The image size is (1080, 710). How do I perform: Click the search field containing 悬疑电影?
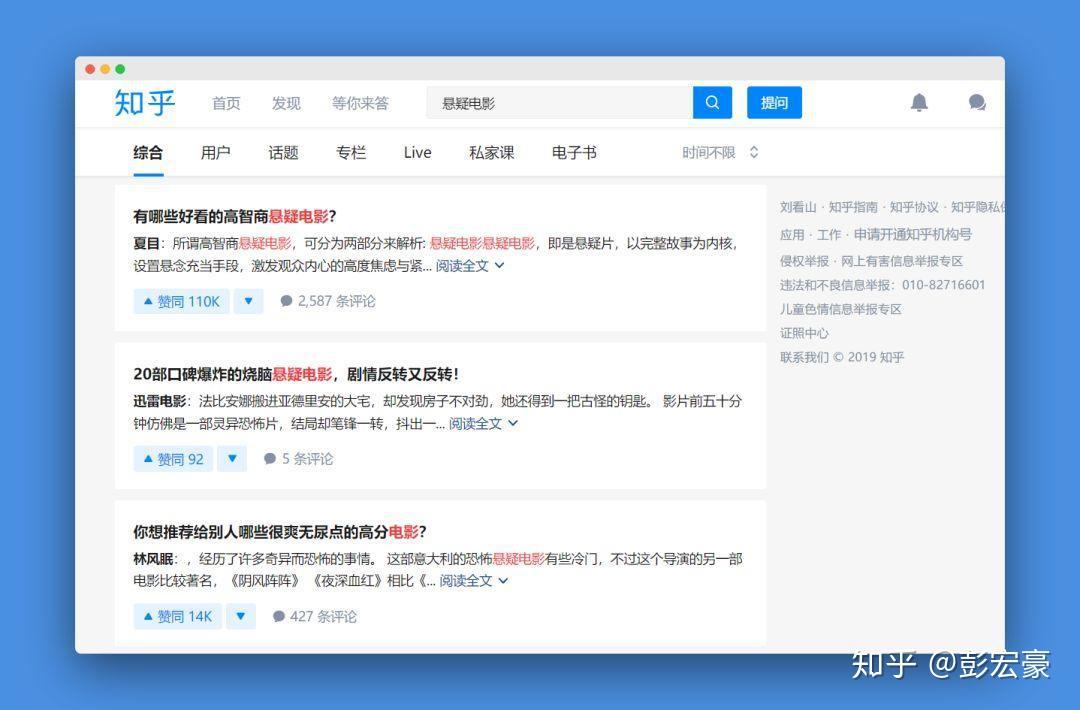pyautogui.click(x=559, y=103)
